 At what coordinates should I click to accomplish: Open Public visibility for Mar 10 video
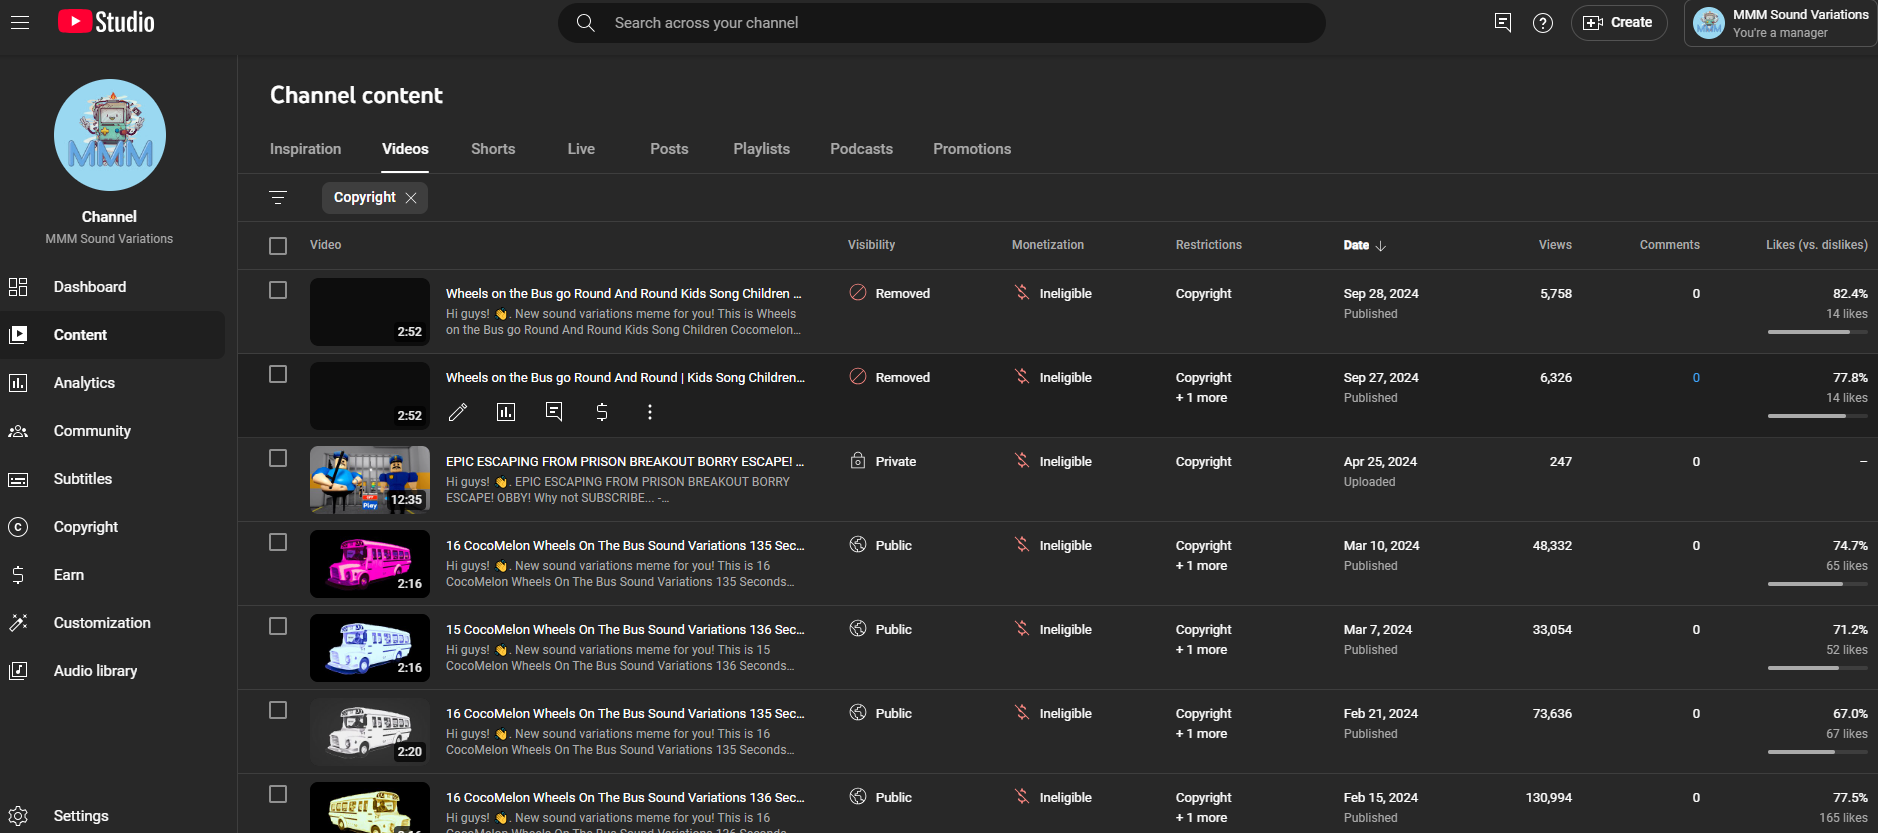[x=880, y=545]
